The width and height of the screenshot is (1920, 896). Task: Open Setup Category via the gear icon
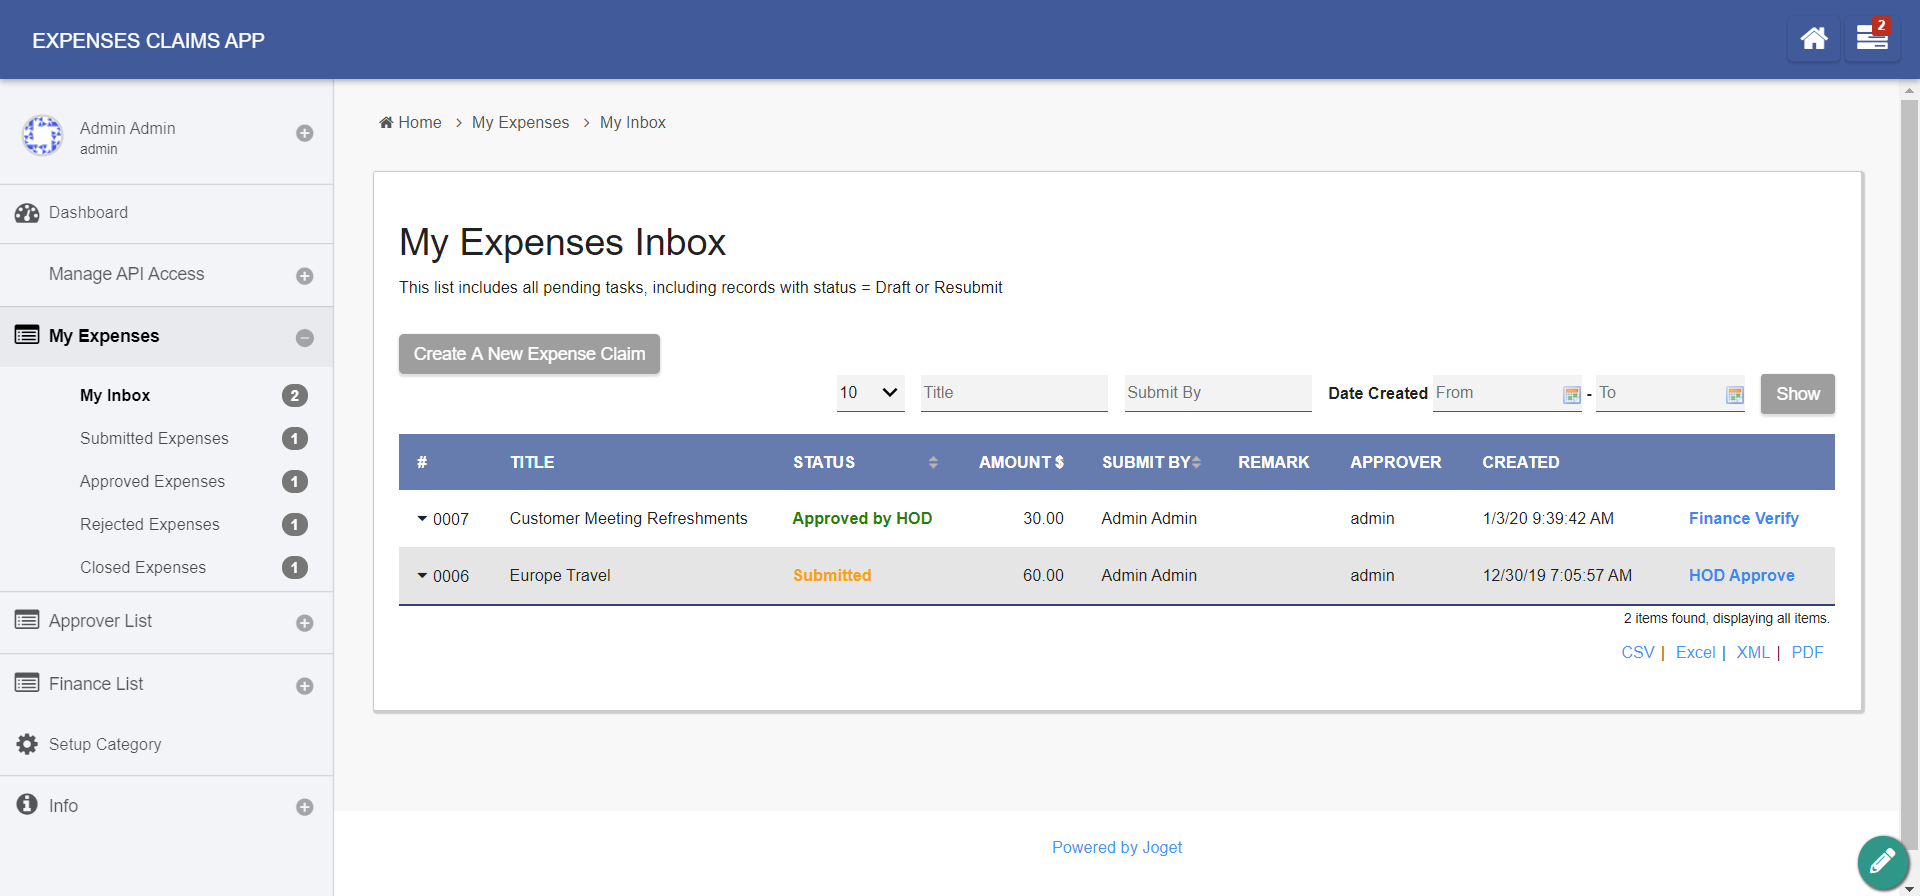pyautogui.click(x=27, y=744)
